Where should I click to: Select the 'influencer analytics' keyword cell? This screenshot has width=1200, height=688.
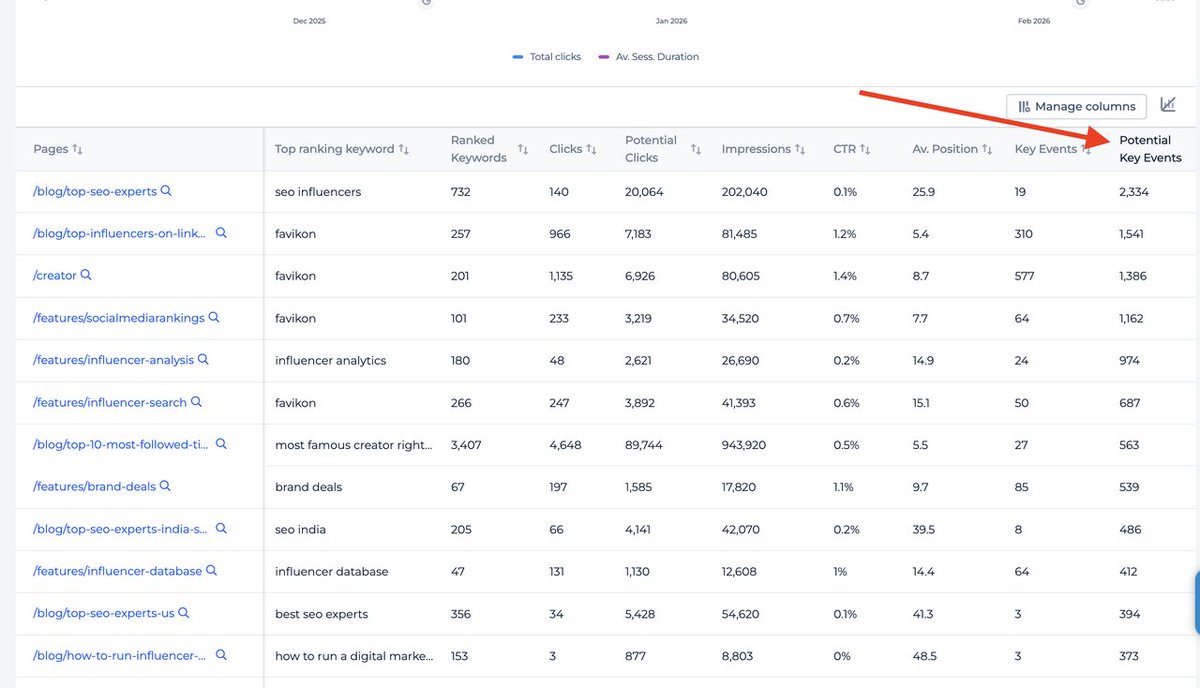point(330,360)
